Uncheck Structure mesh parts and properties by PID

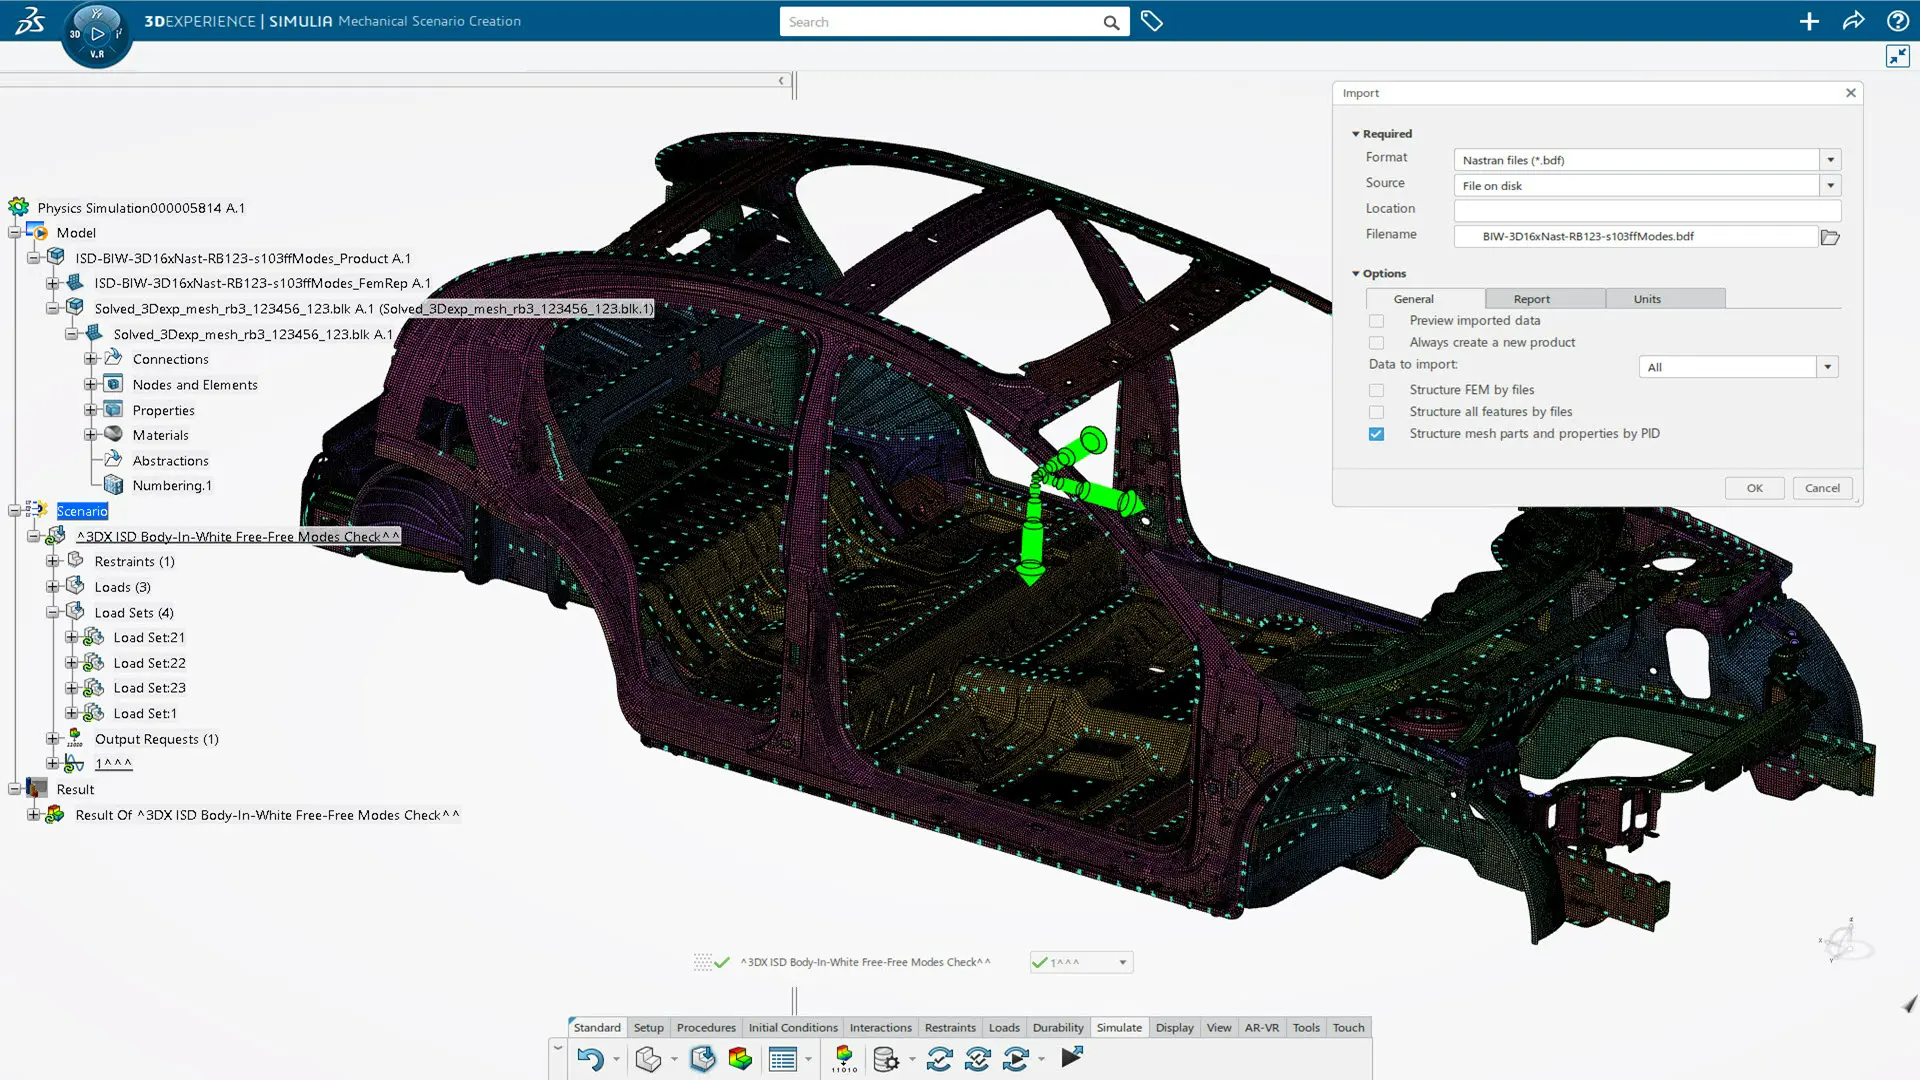click(1377, 434)
